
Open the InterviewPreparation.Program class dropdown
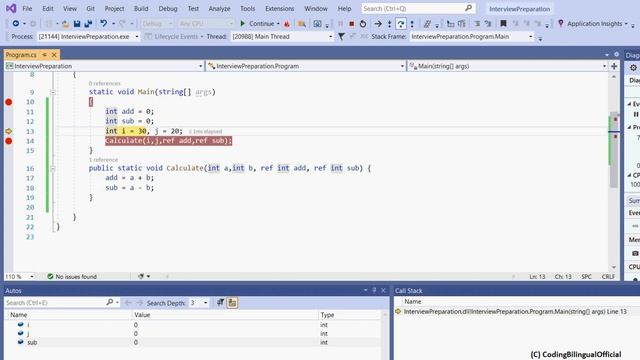[305, 66]
